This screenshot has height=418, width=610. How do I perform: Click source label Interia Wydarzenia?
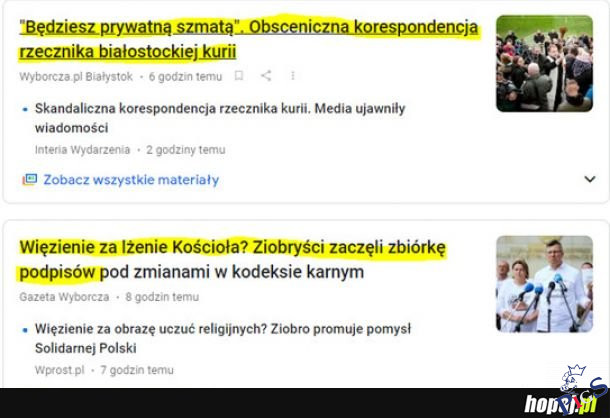coord(82,150)
